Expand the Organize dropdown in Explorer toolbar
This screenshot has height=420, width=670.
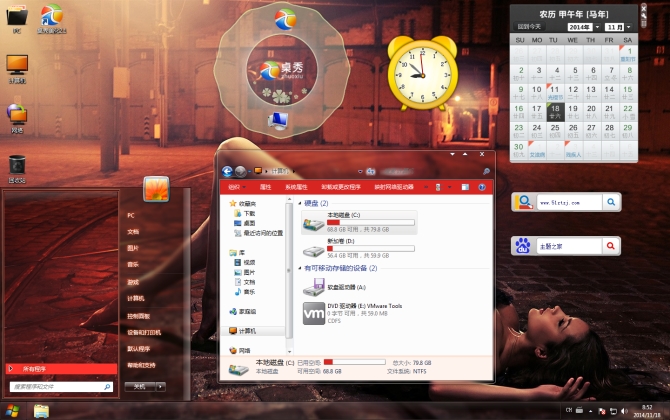pyautogui.click(x=237, y=187)
